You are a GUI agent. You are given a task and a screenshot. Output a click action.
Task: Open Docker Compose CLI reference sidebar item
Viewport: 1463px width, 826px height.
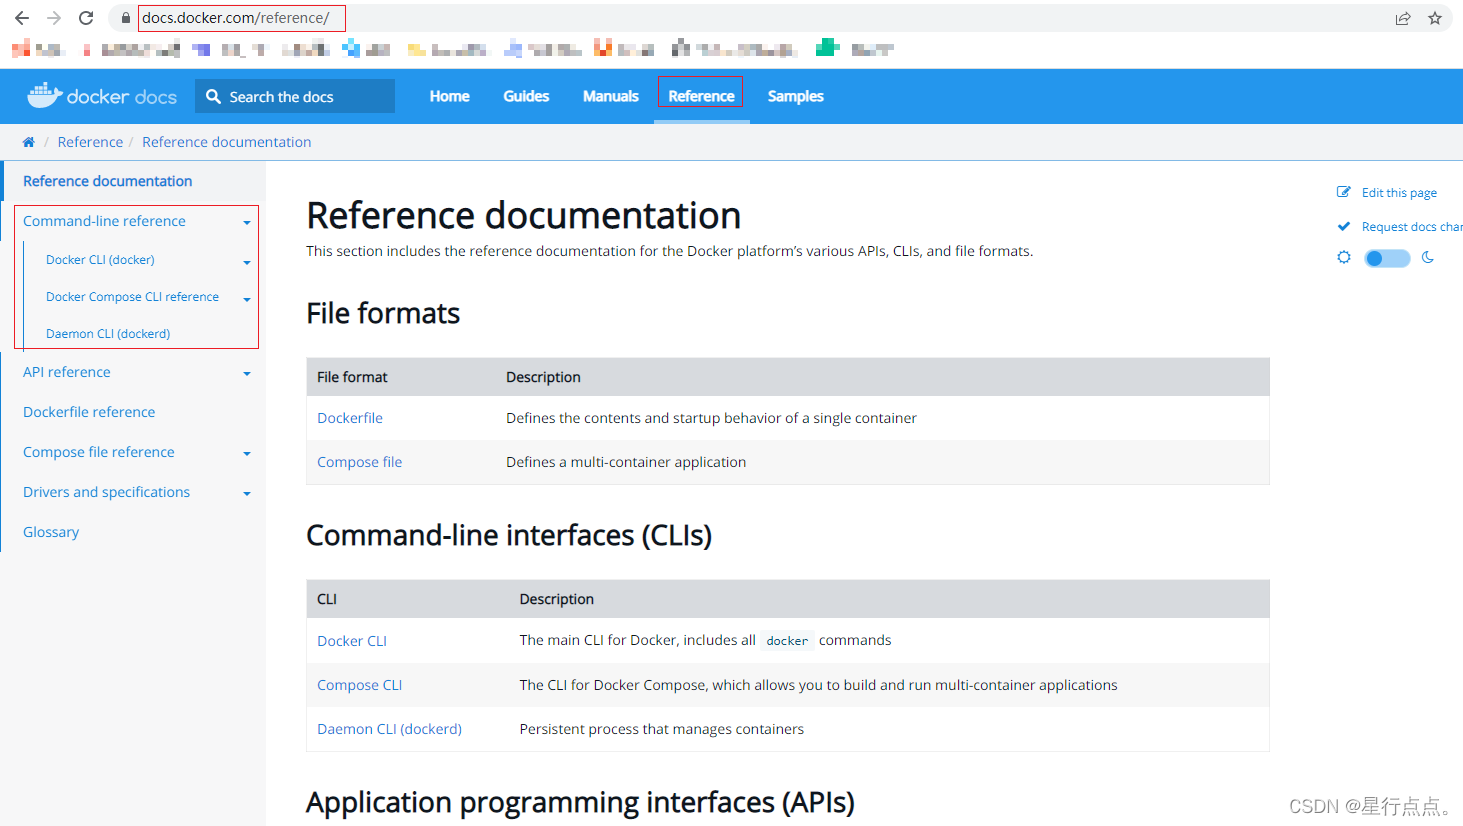pos(132,297)
